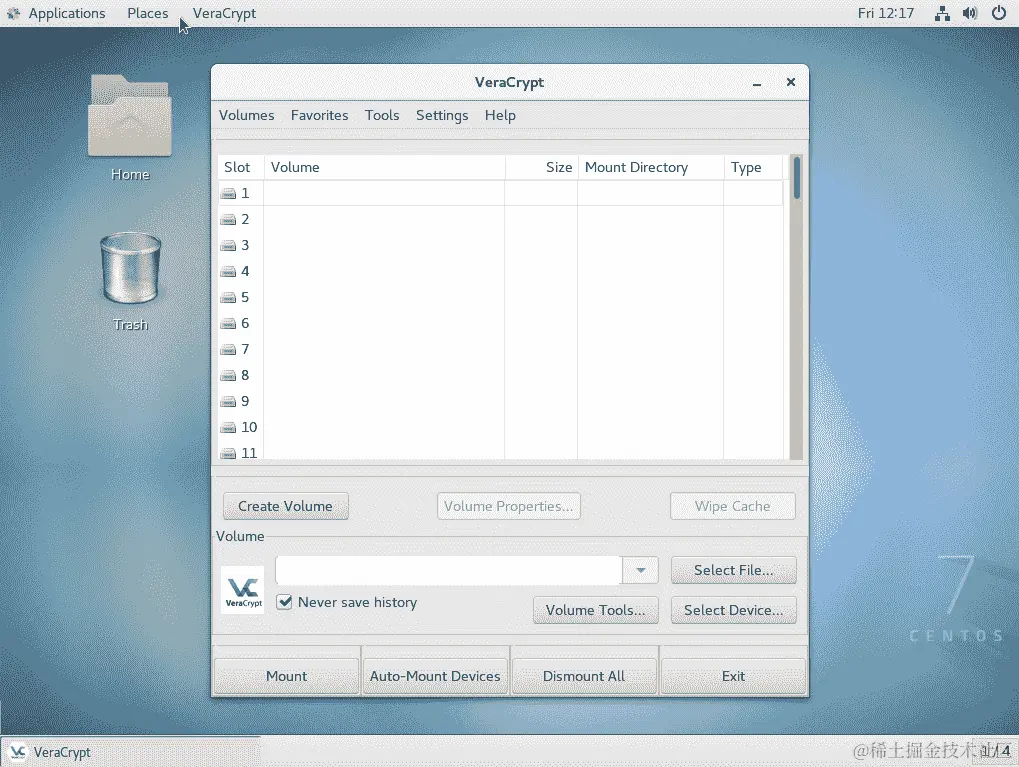This screenshot has width=1019, height=767.
Task: Open the Places menu in top panel
Action: click(148, 13)
